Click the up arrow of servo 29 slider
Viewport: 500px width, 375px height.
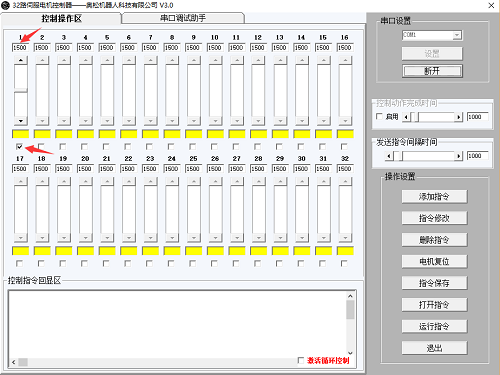tap(280, 181)
